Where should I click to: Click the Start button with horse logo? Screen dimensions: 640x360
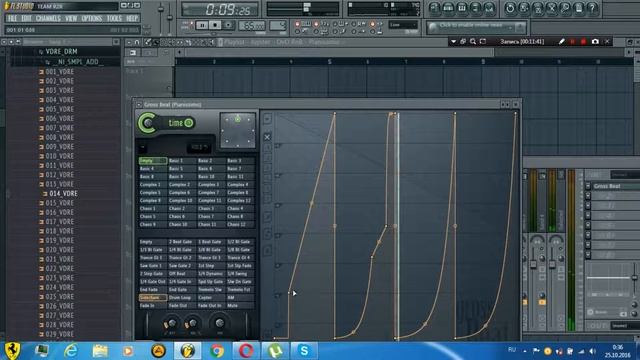[x=13, y=351]
